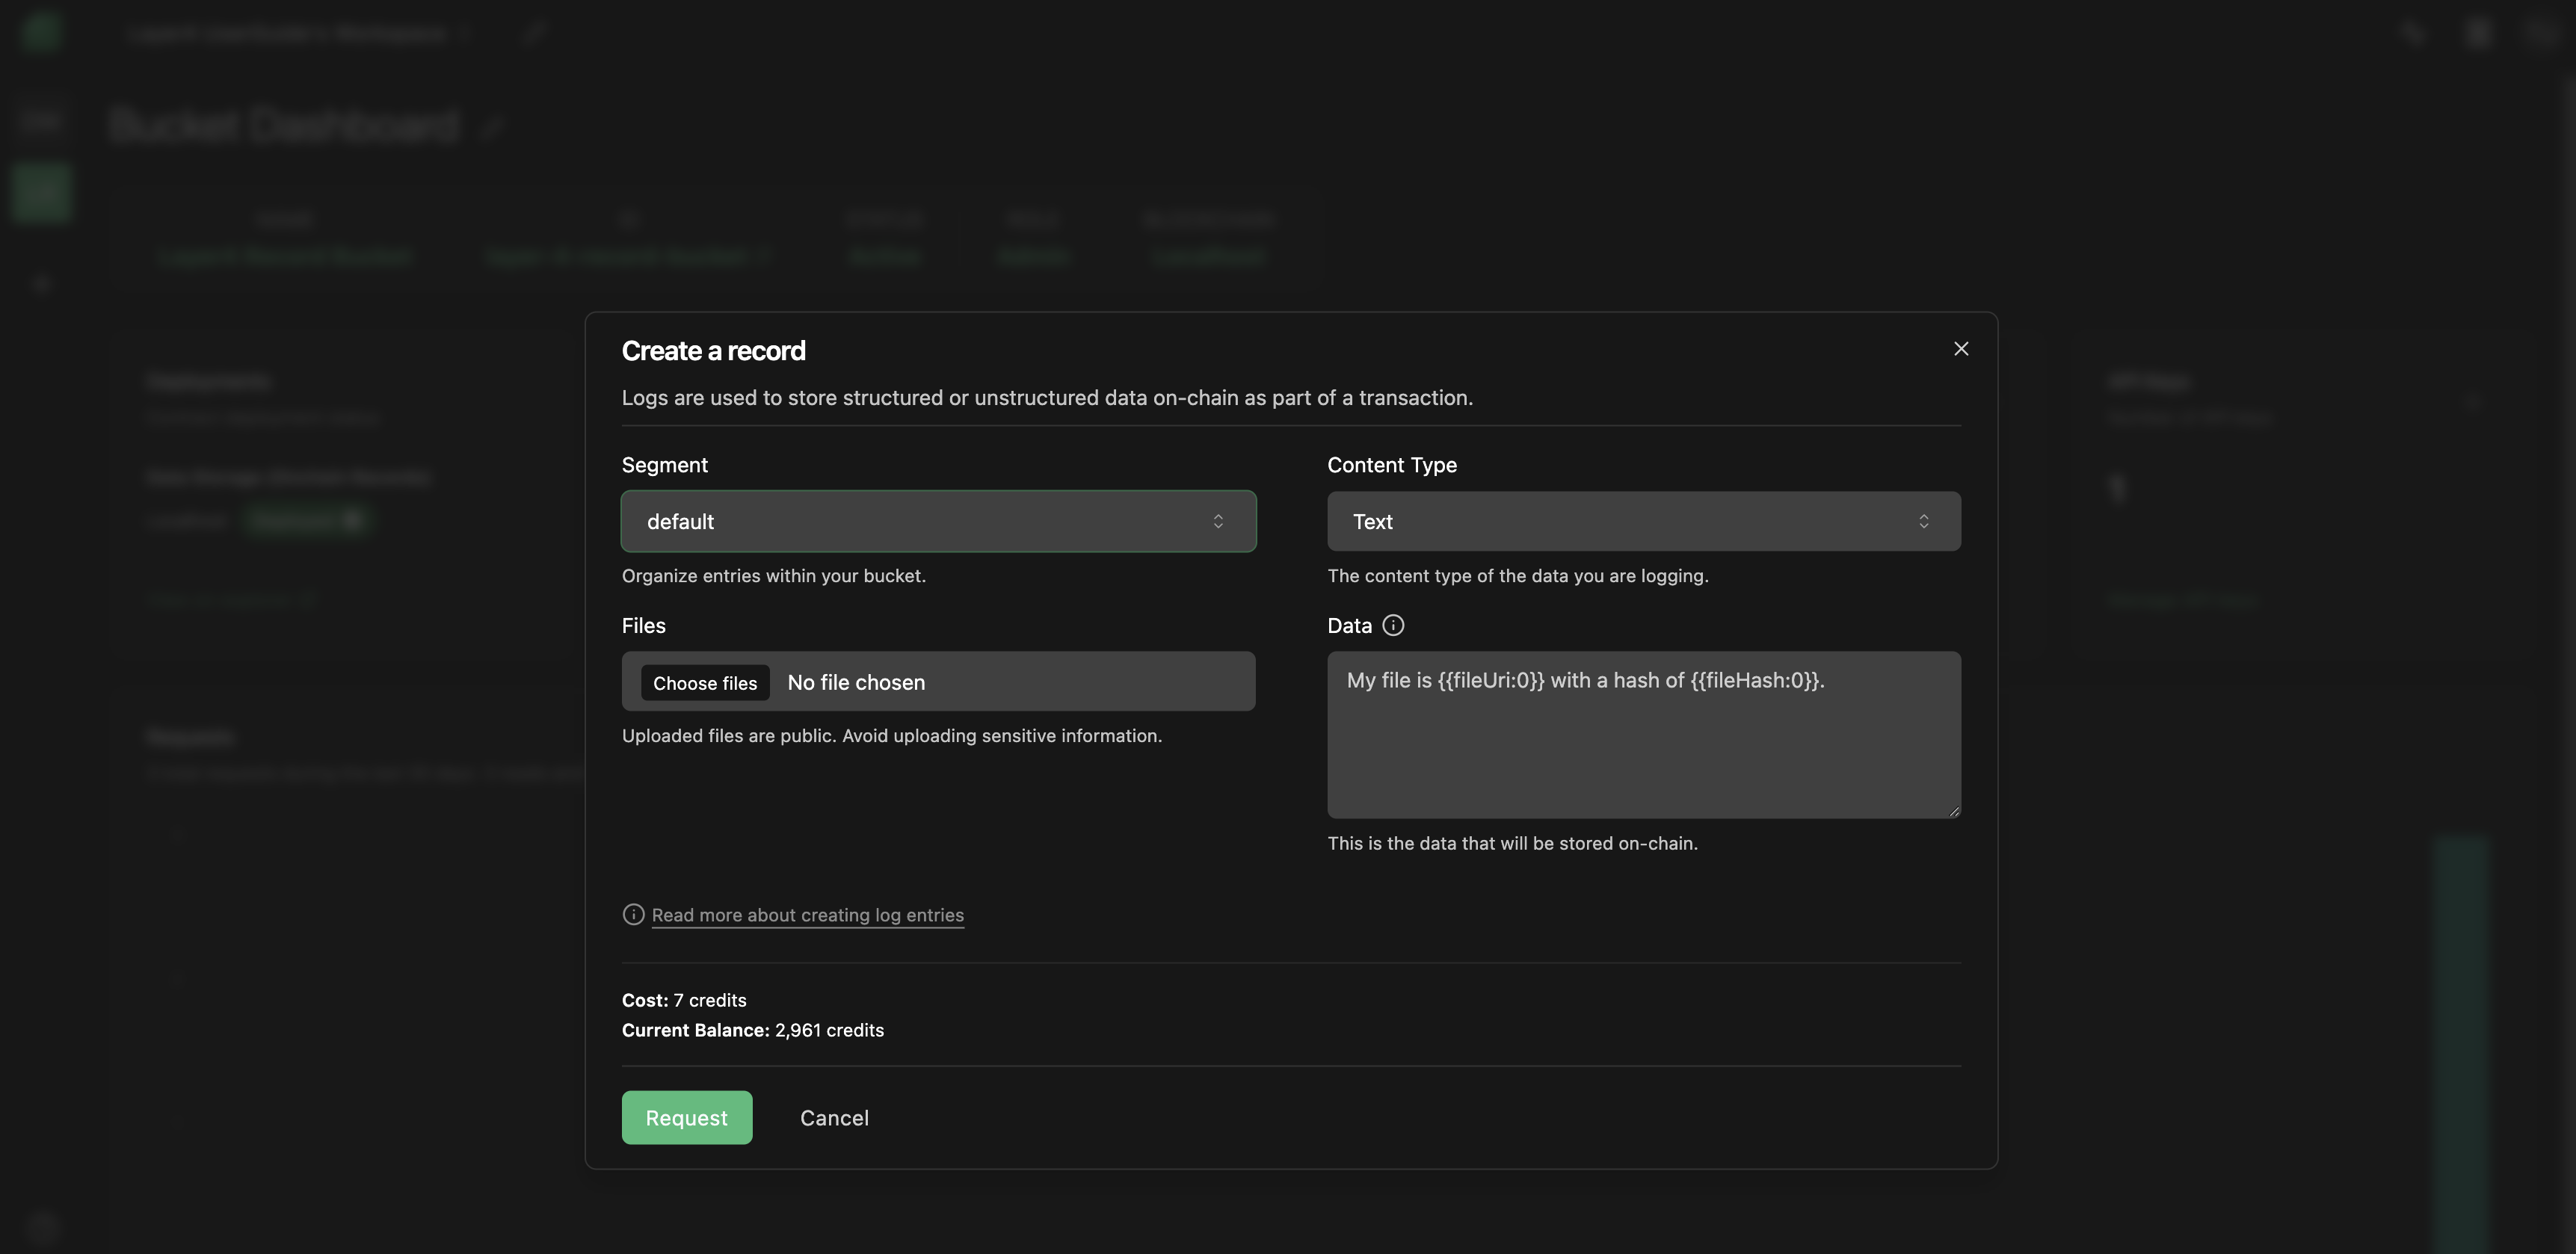
Task: Open the Content Type dropdown showing Text
Action: click(x=1643, y=521)
